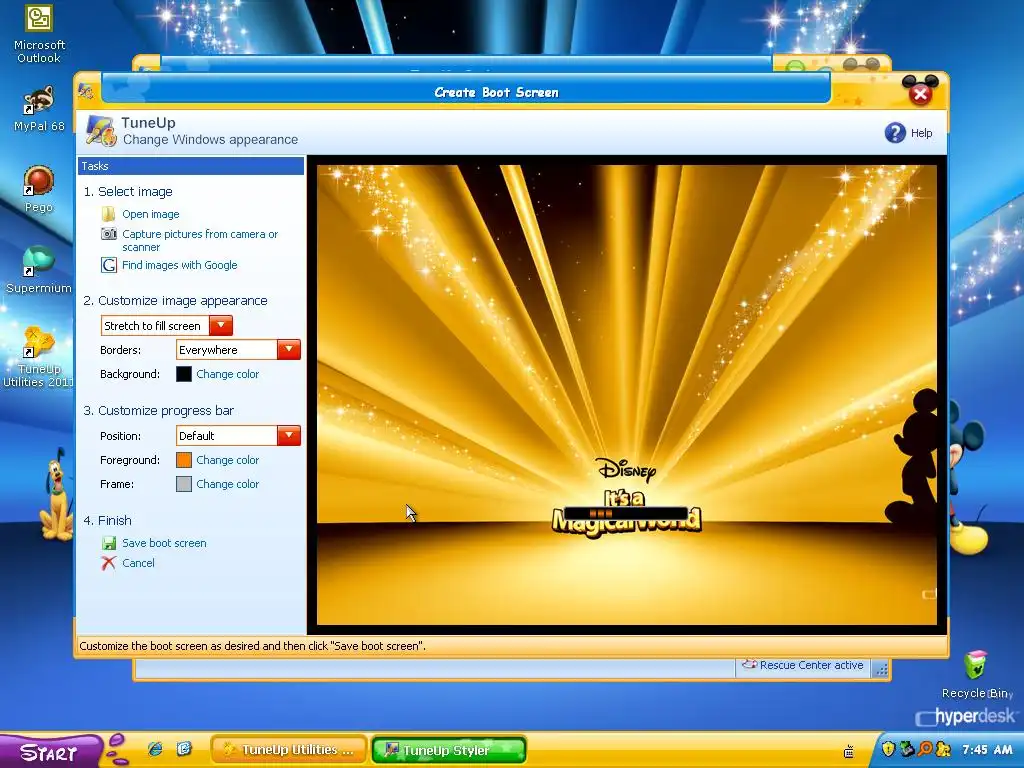Click '2. Customize image appearance' heading
The width and height of the screenshot is (1024, 768).
click(x=175, y=300)
